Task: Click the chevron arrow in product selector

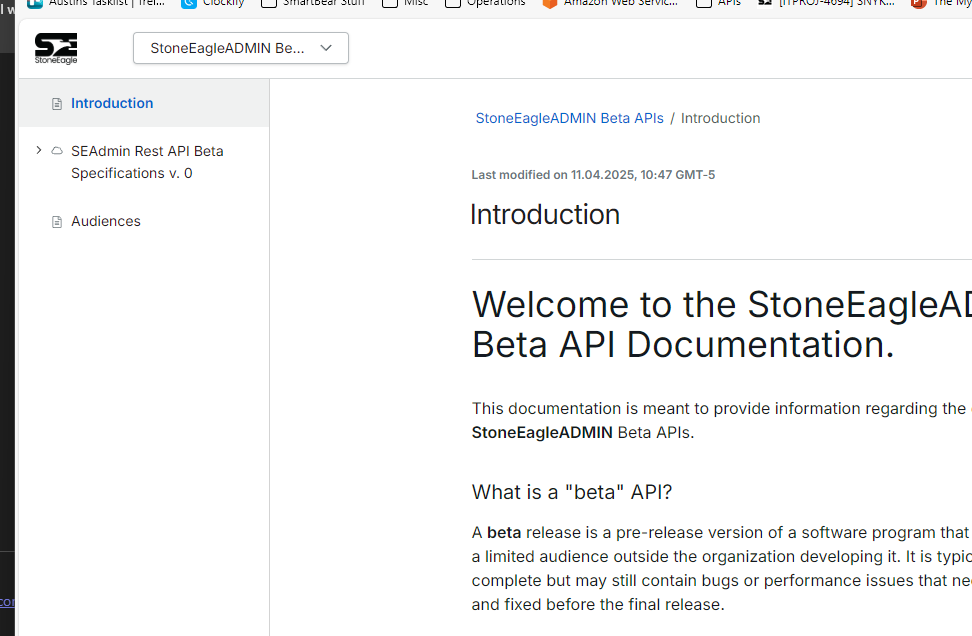Action: click(326, 48)
